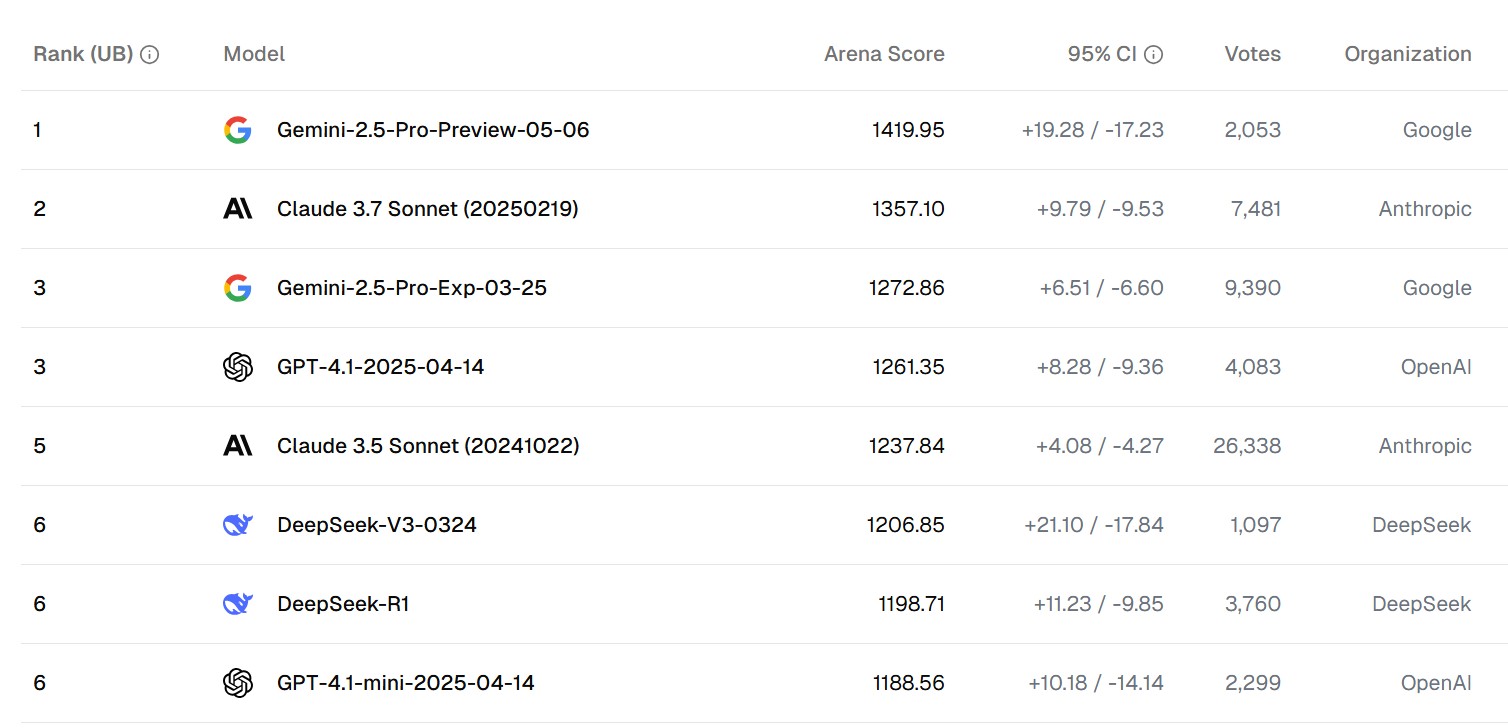Sort by the Arena Score column header
The image size is (1508, 728).
pyautogui.click(x=884, y=54)
